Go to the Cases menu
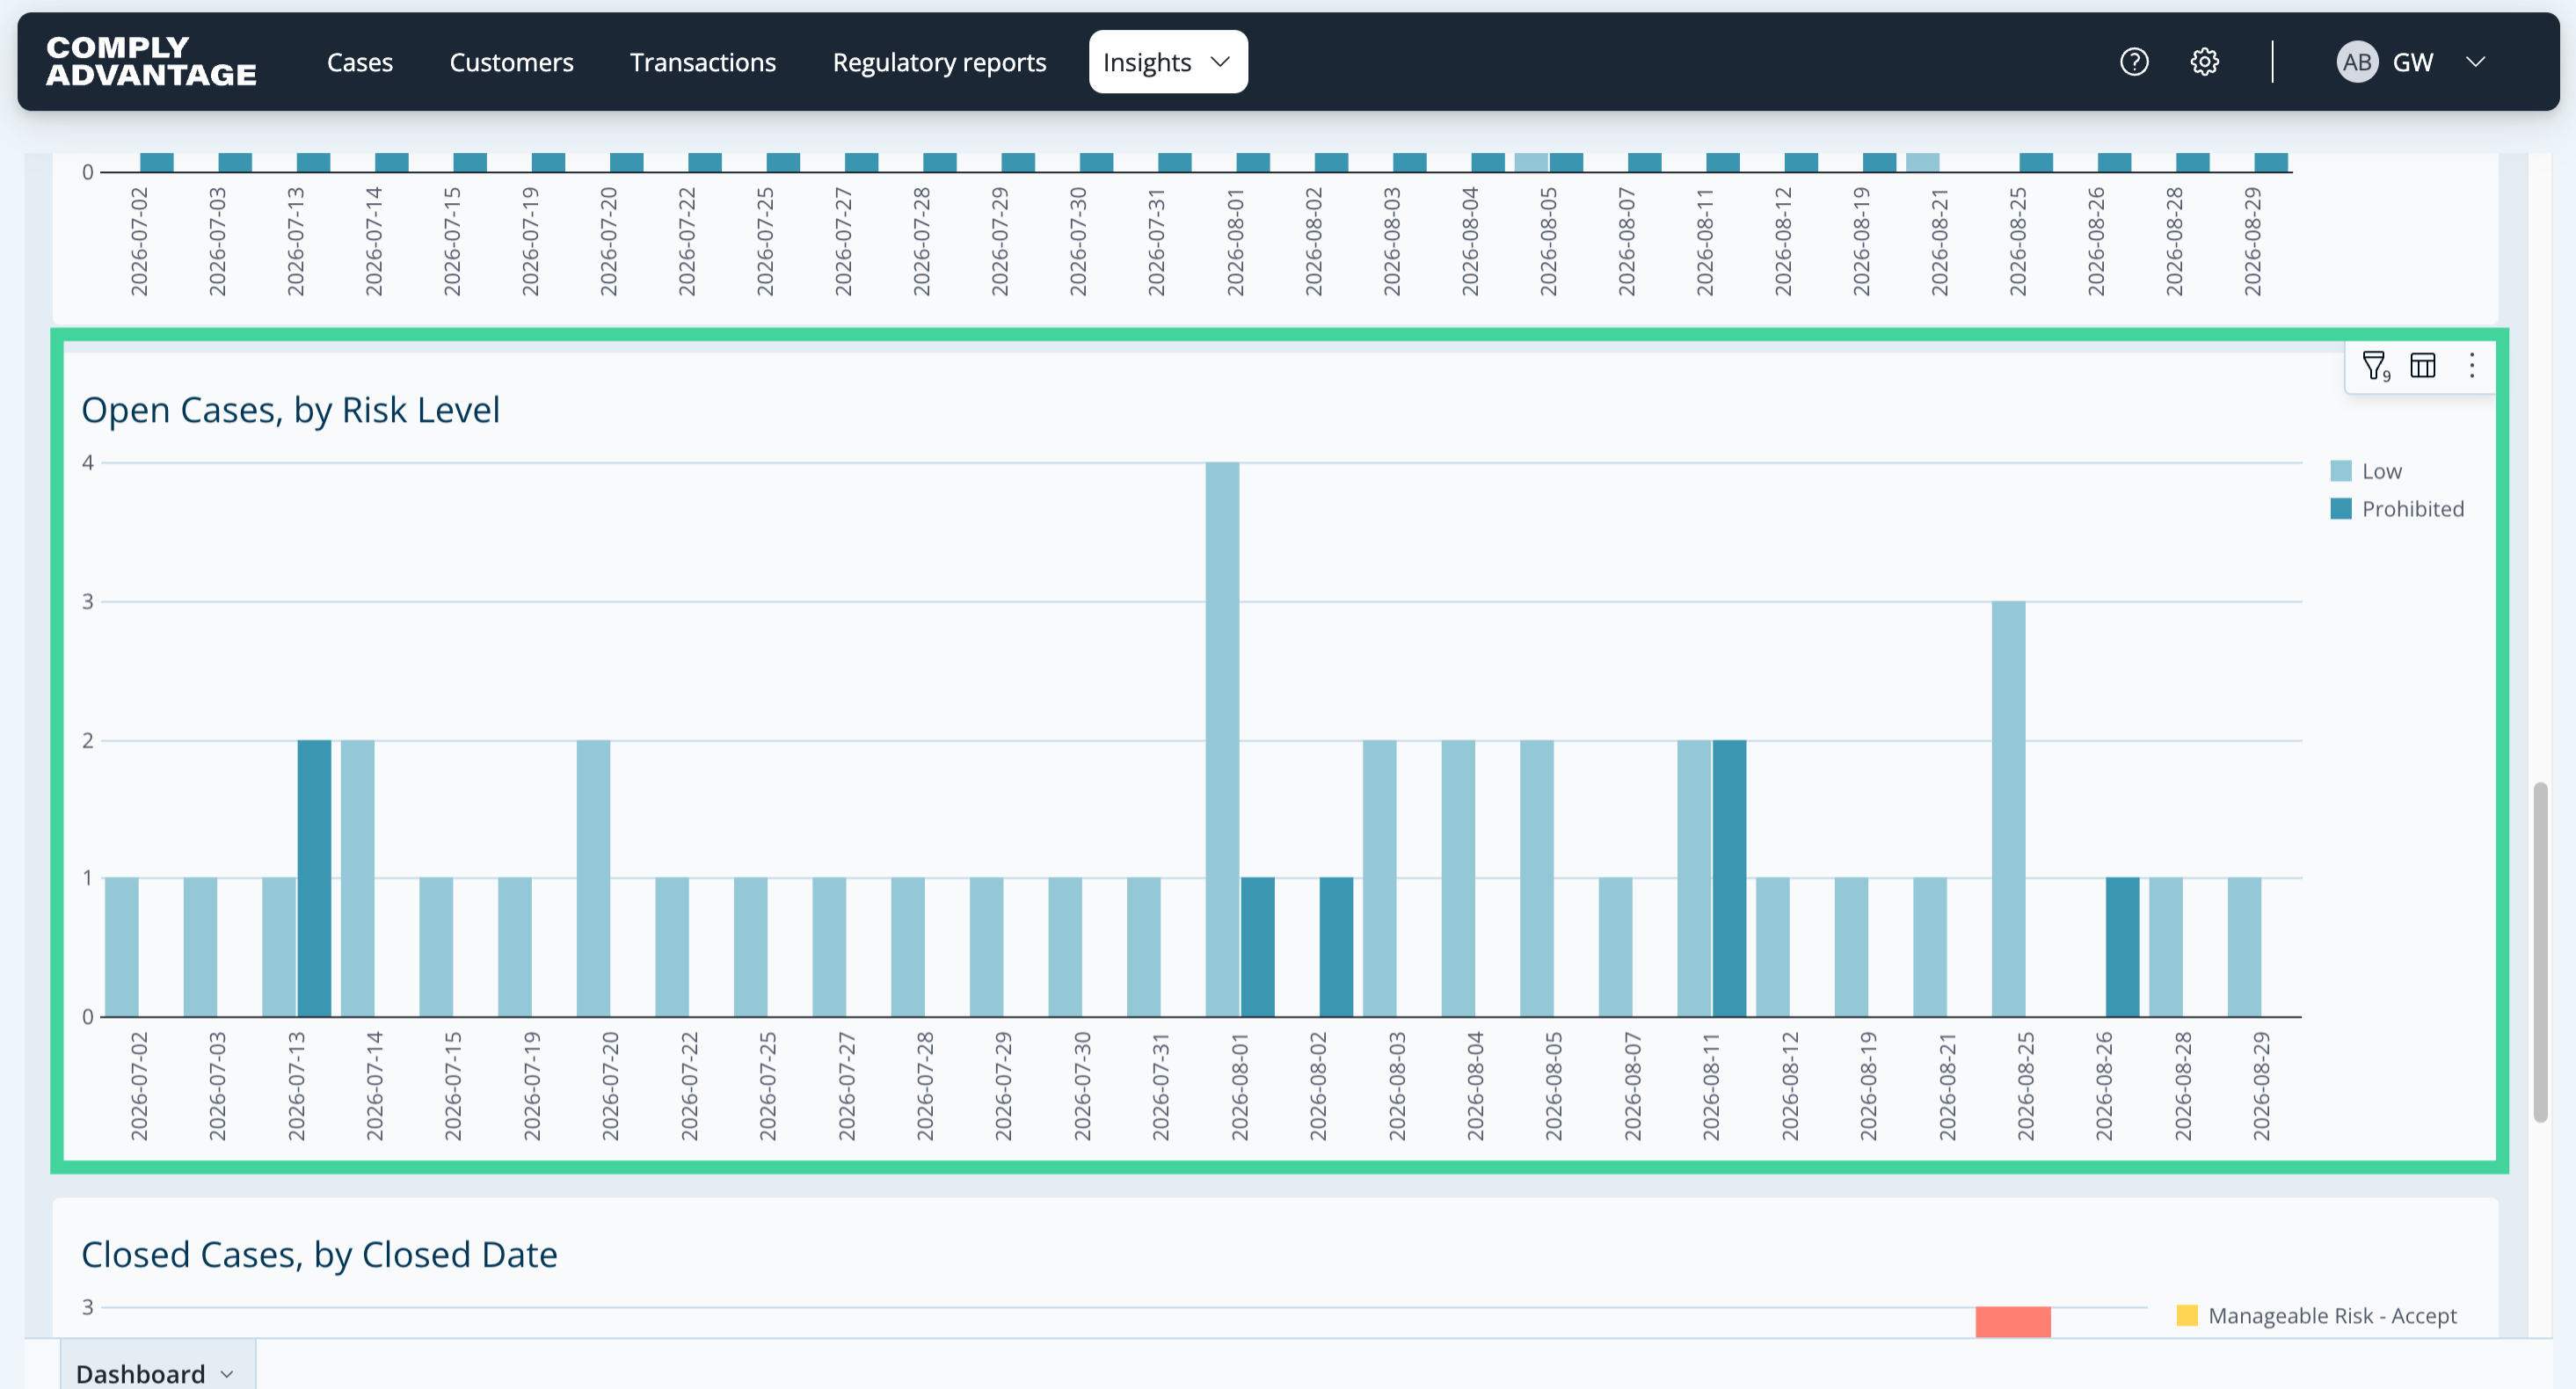The width and height of the screenshot is (2576, 1389). tap(360, 62)
